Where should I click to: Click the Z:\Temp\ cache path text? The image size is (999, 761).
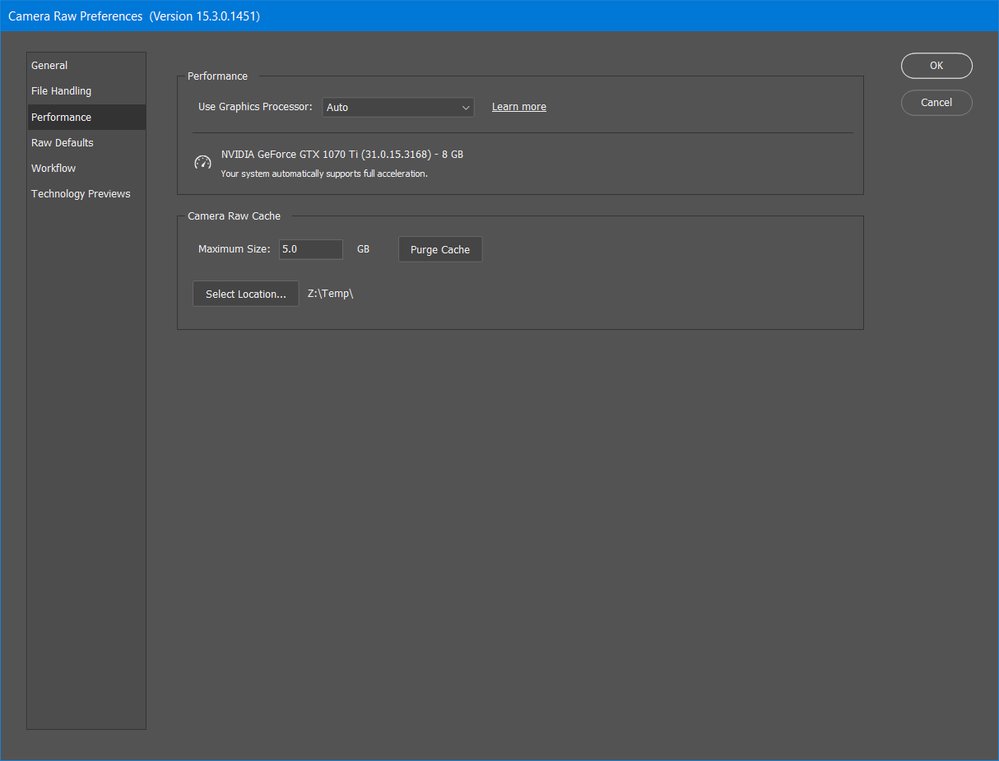click(x=330, y=293)
